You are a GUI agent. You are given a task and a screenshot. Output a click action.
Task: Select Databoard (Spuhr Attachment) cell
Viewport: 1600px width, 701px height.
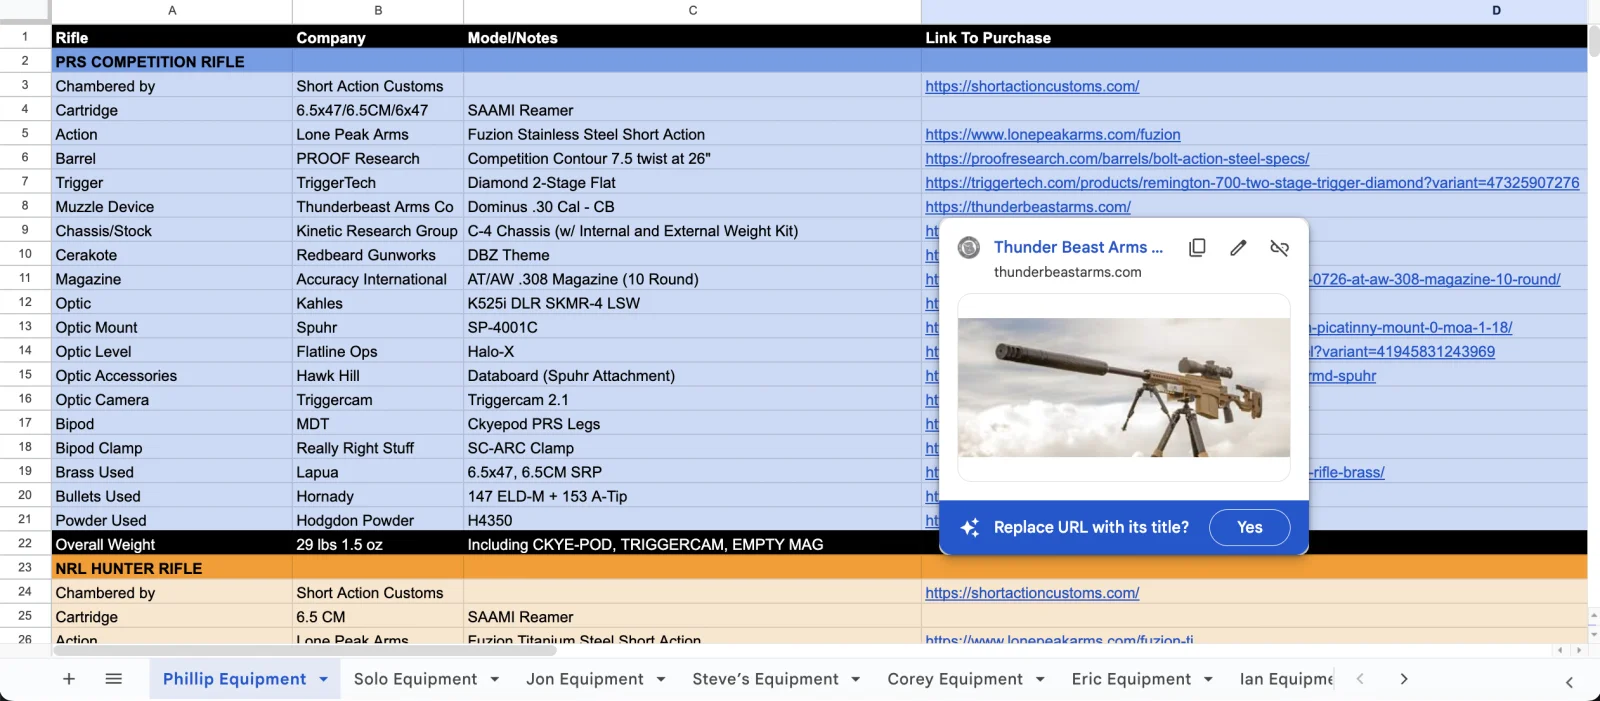click(x=692, y=376)
